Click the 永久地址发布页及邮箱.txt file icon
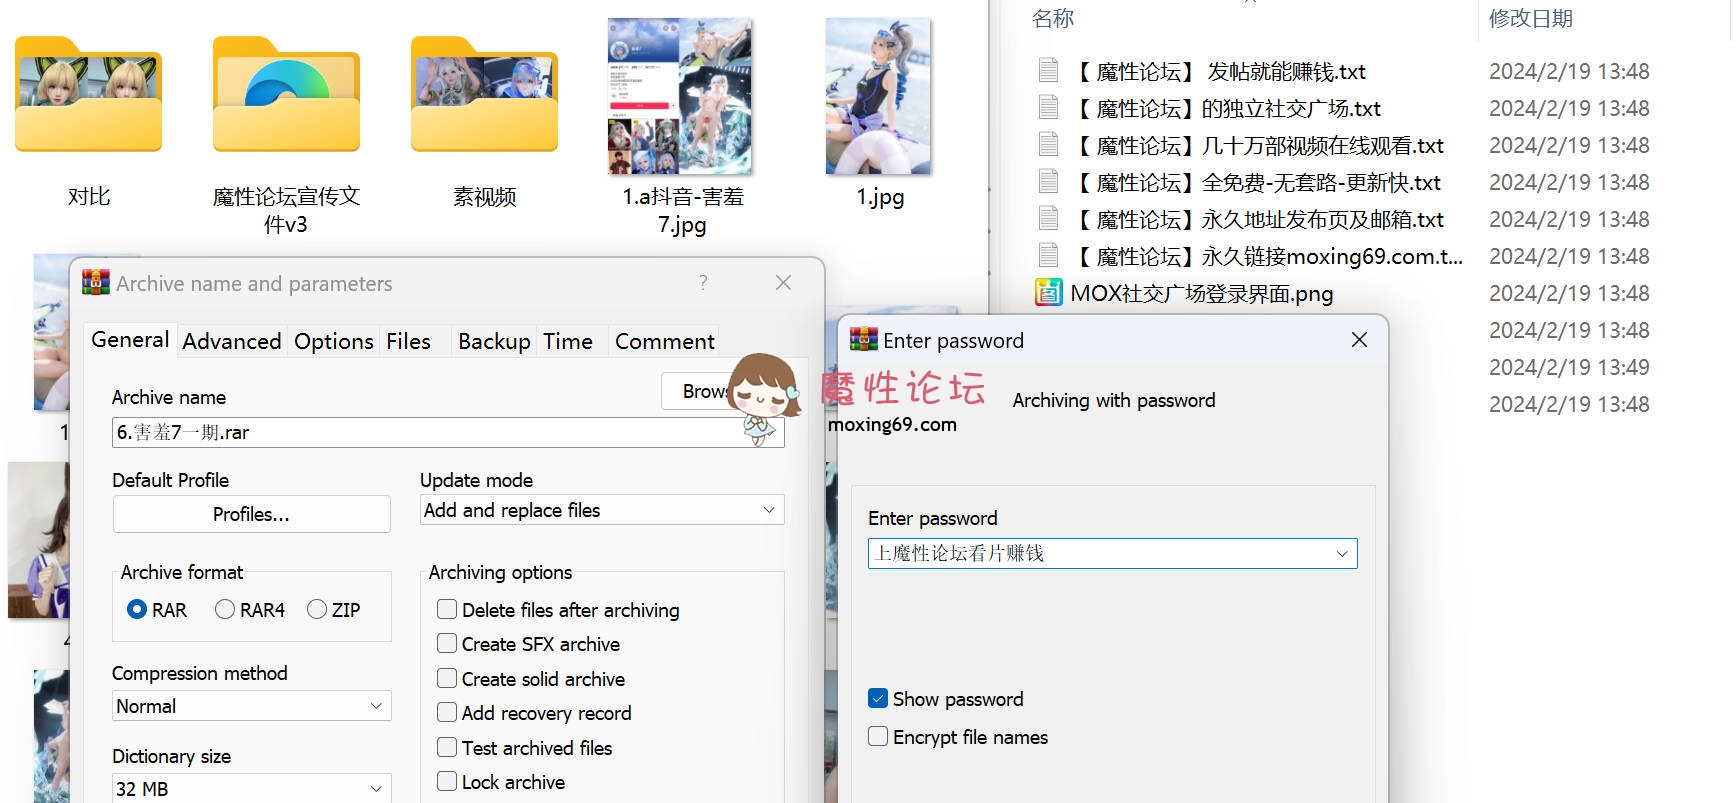This screenshot has width=1736, height=803. pos(1048,218)
